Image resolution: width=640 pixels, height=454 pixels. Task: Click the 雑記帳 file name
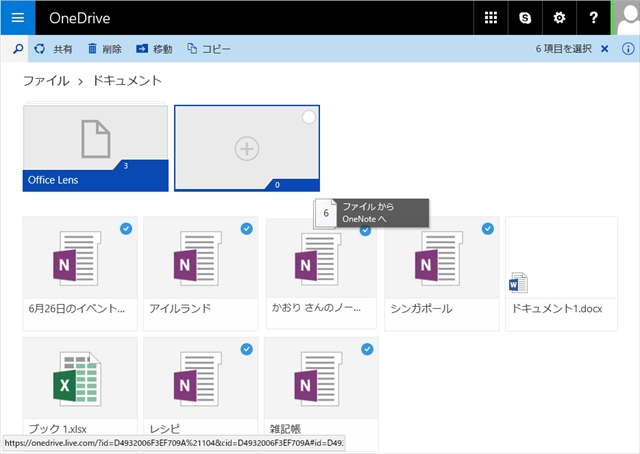coord(285,429)
